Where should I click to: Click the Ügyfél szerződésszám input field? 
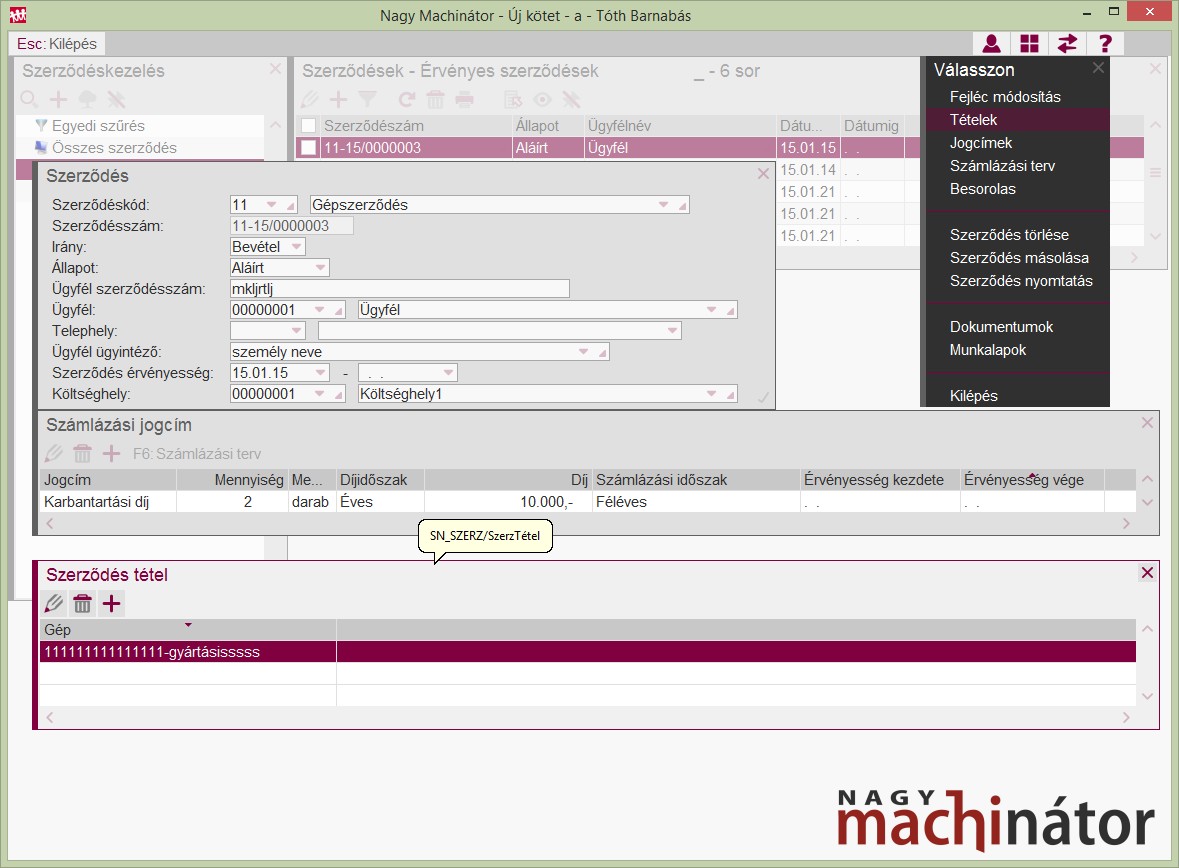tap(399, 289)
